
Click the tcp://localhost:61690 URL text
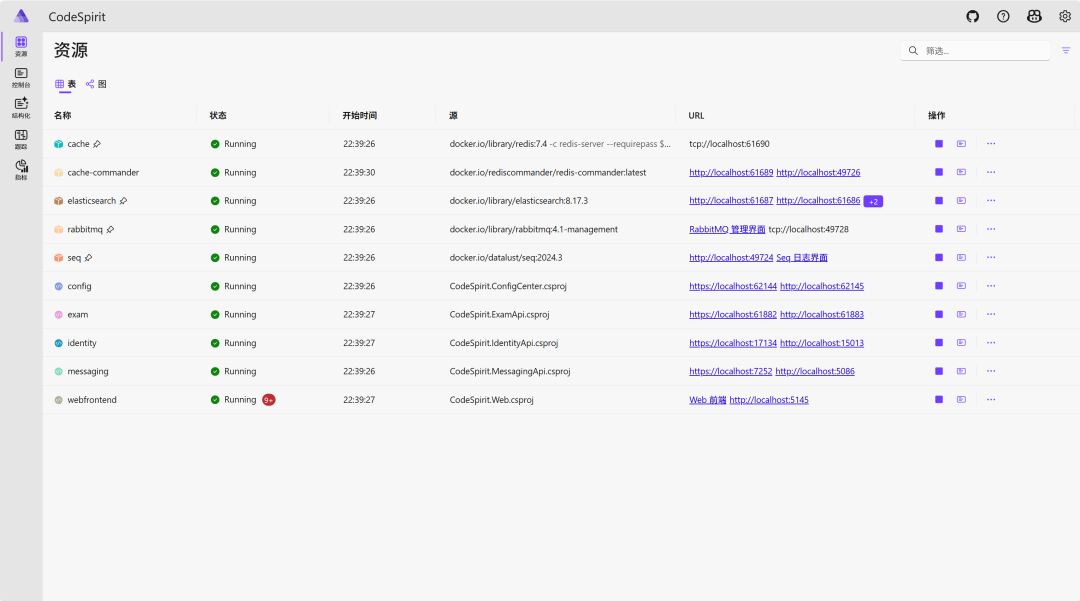pyautogui.click(x=729, y=144)
